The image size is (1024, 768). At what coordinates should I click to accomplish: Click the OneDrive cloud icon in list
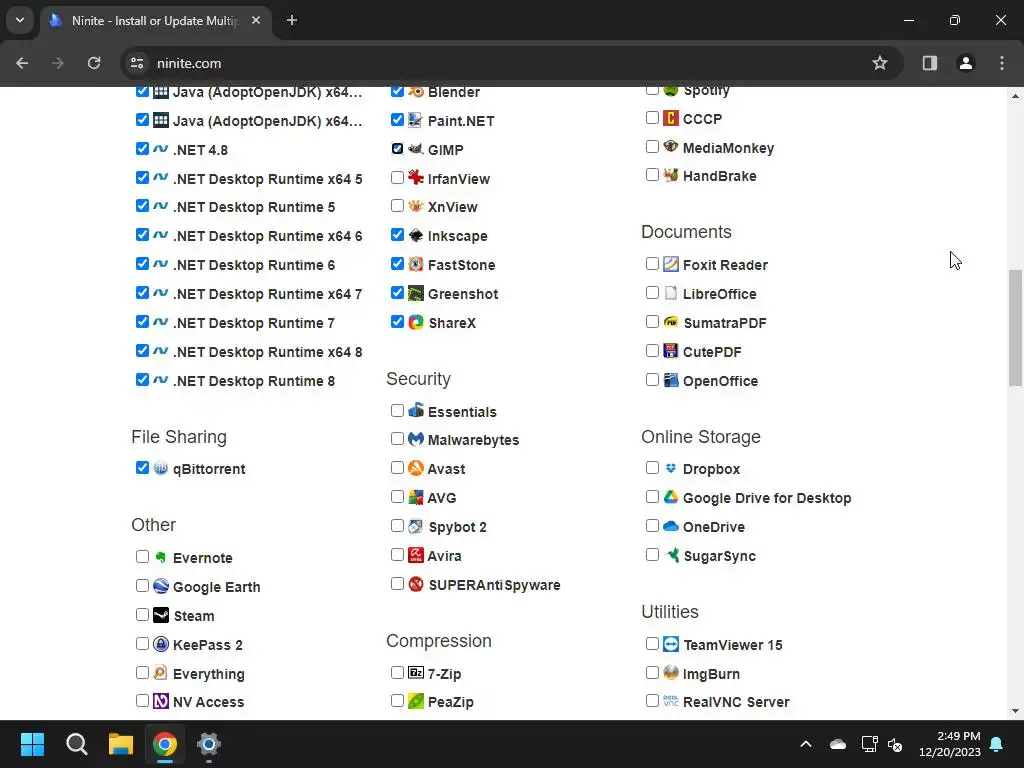[671, 526]
